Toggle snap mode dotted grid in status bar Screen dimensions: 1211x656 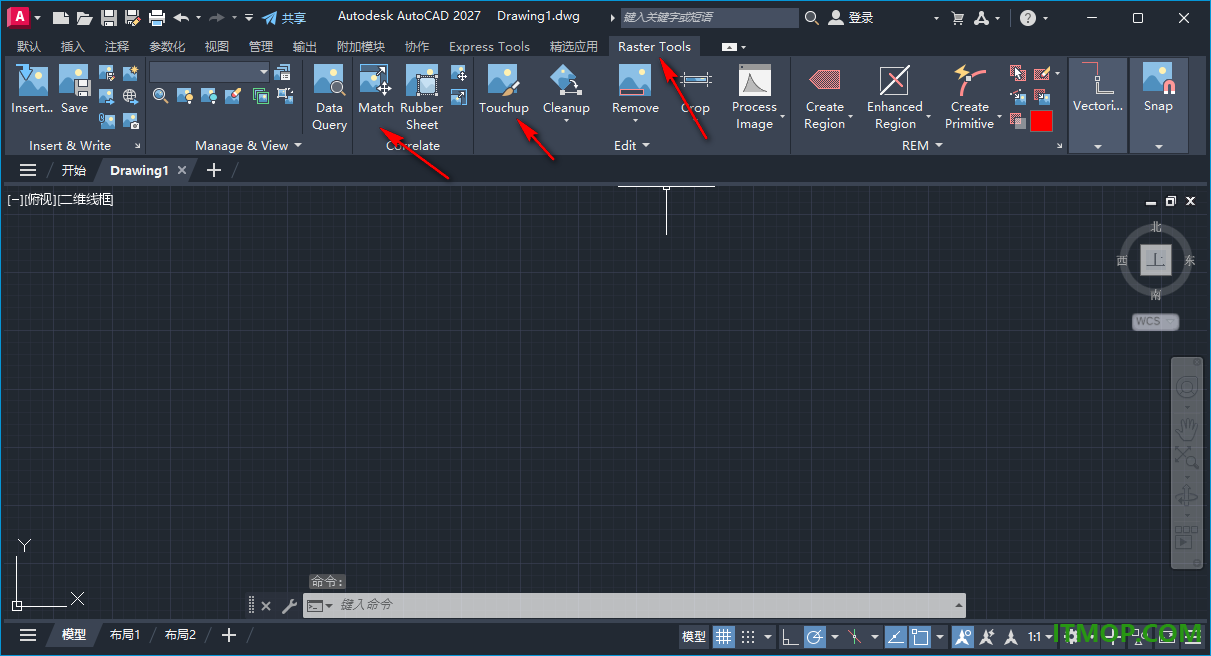(x=748, y=636)
